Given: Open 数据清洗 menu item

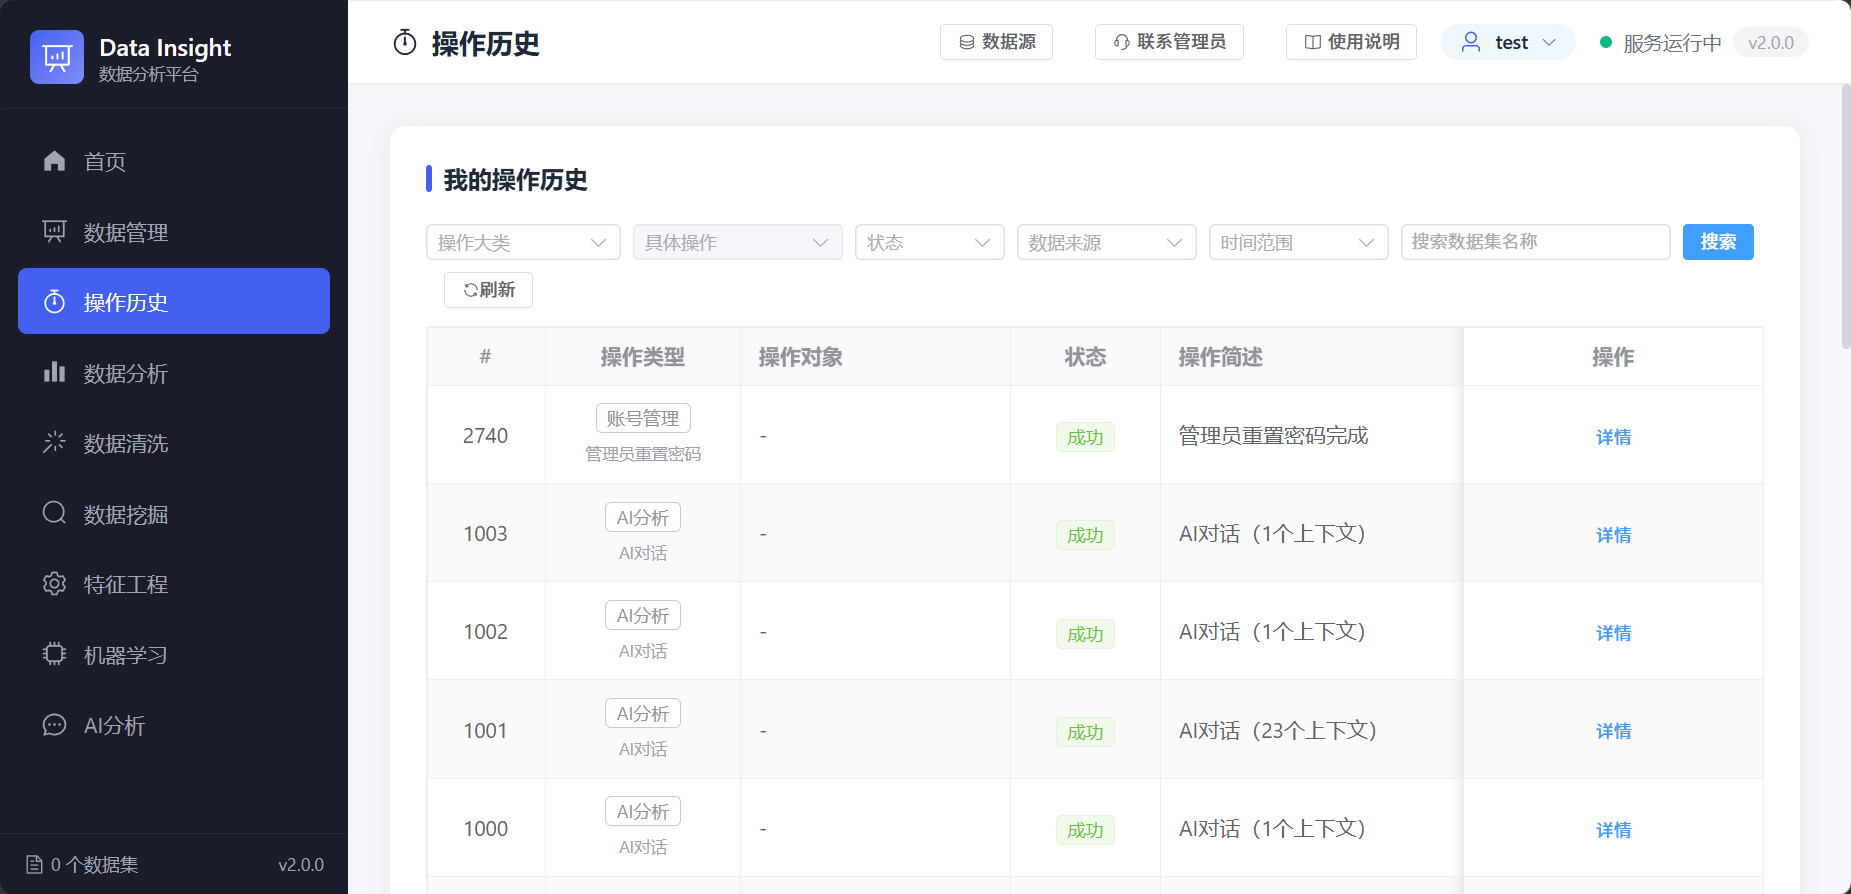Looking at the screenshot, I should tap(174, 442).
